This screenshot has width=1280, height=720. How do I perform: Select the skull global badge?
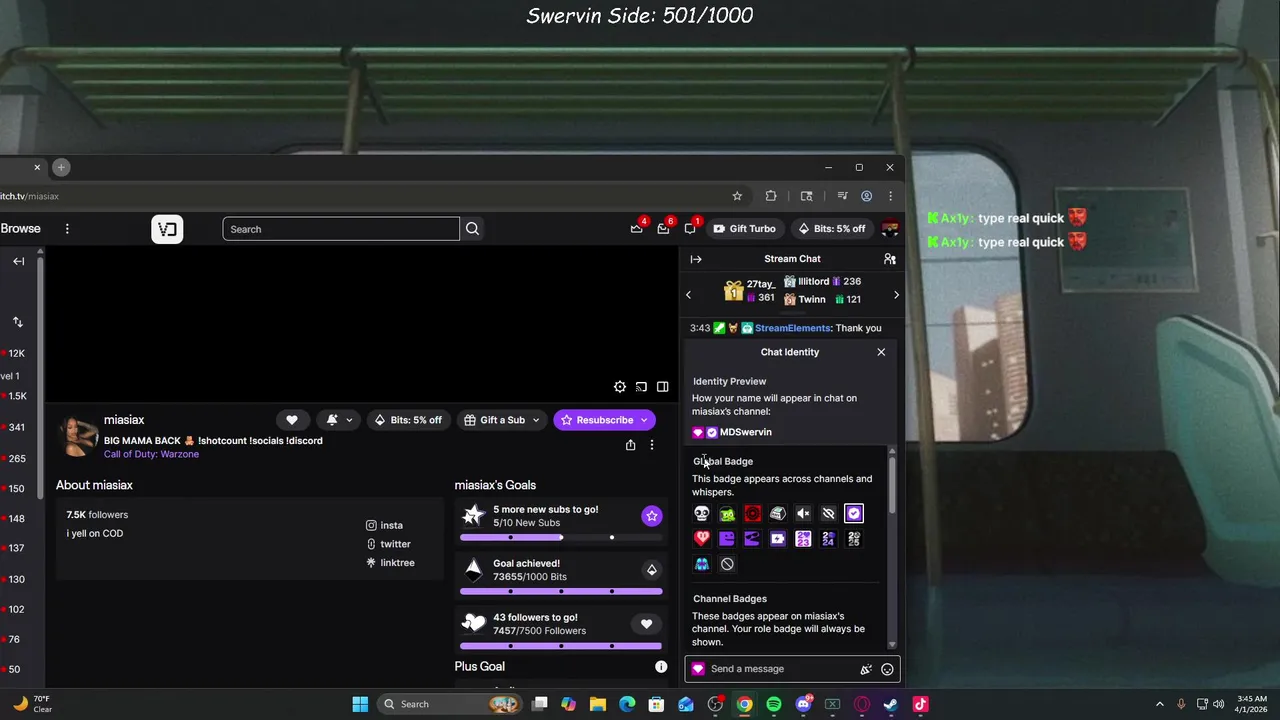click(702, 514)
